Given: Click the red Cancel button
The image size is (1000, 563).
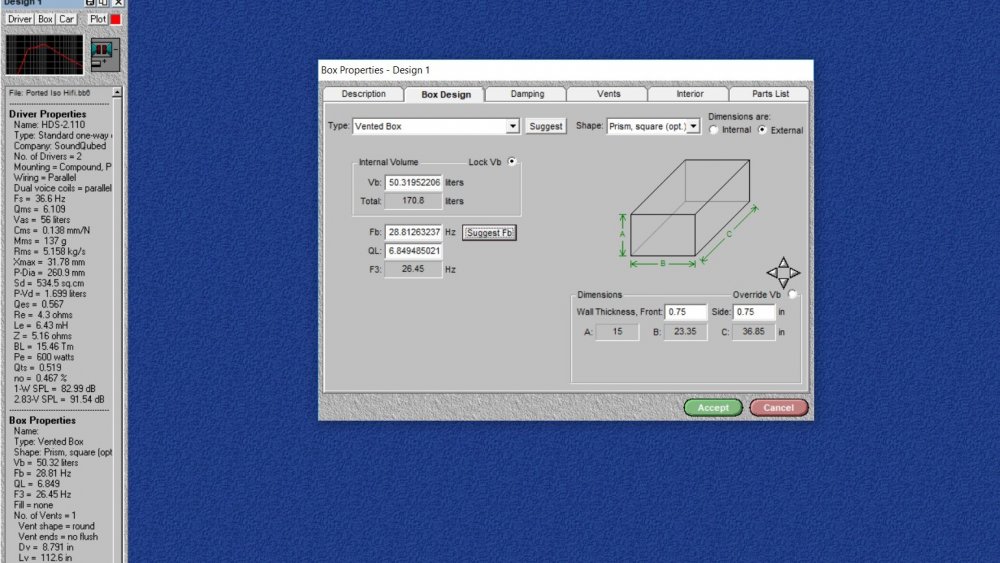Looking at the screenshot, I should pos(779,407).
